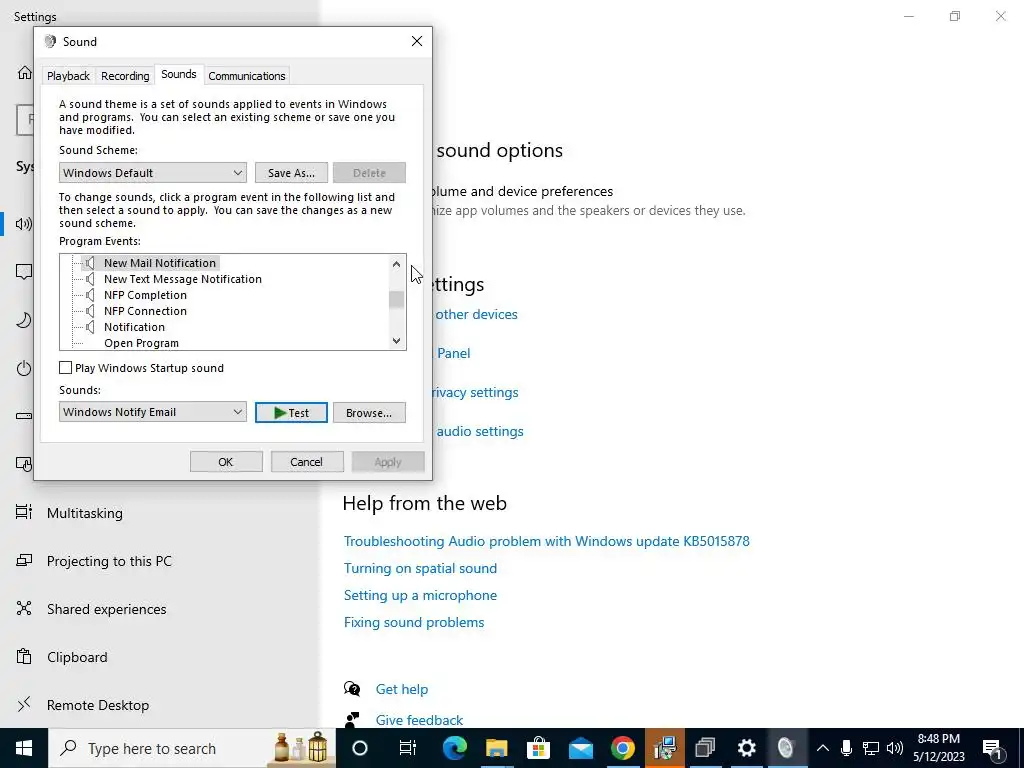This screenshot has width=1024, height=768.
Task: Click the Shared experiences icon
Action: [x=24, y=609]
